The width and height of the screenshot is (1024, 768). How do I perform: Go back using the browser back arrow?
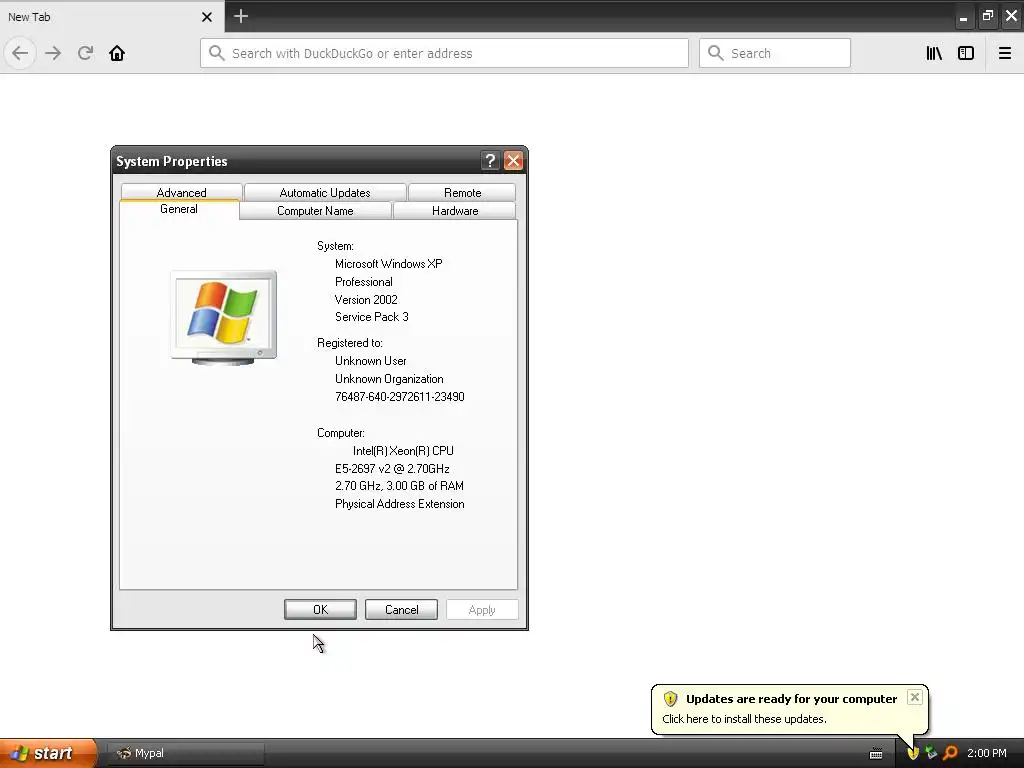point(20,53)
